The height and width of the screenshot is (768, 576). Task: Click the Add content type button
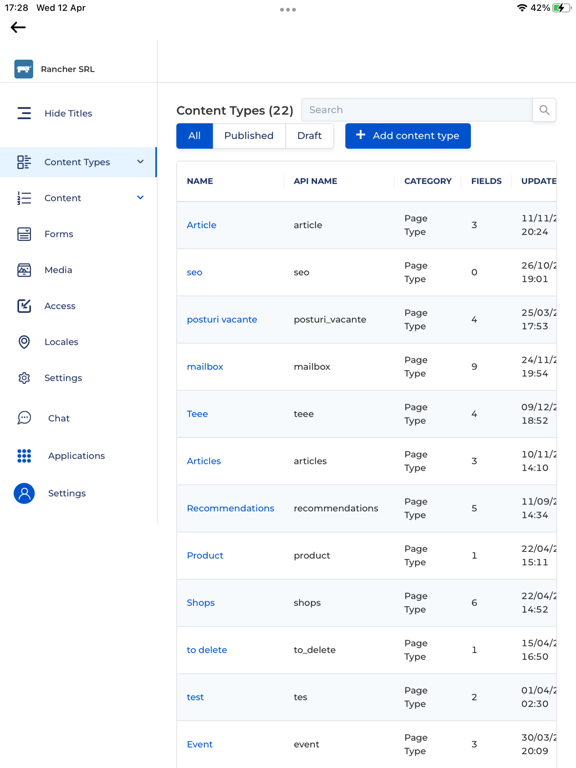point(408,136)
